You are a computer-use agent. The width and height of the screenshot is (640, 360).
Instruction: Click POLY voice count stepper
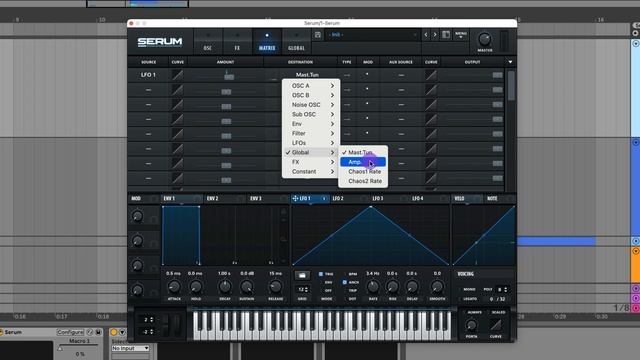pos(502,289)
